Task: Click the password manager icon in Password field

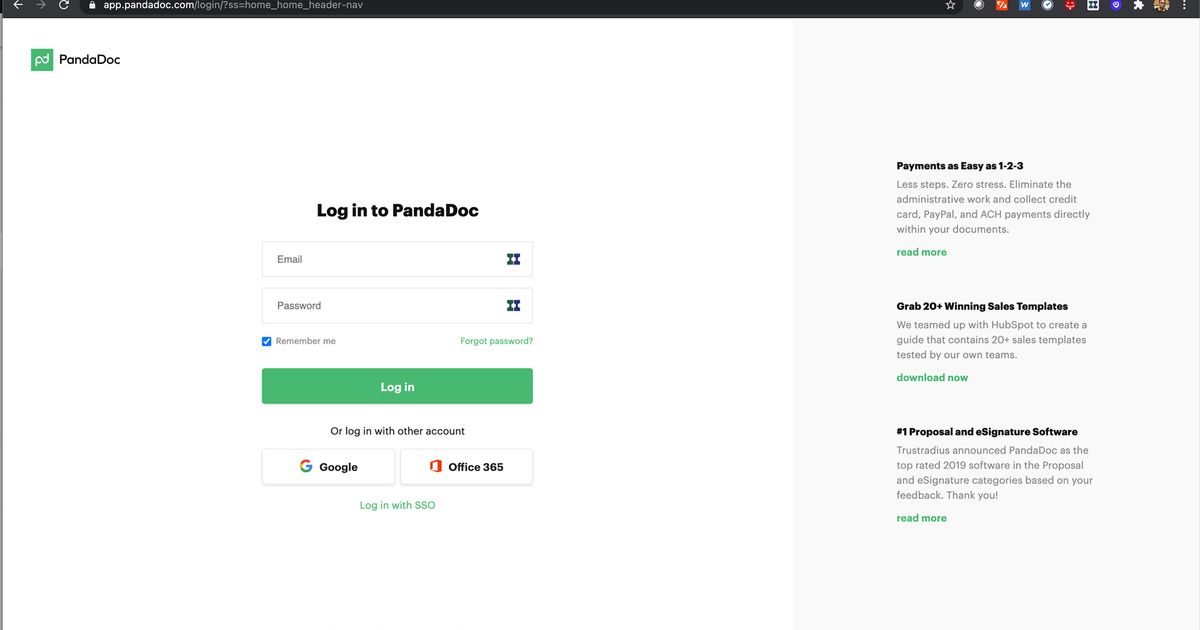Action: pos(513,305)
